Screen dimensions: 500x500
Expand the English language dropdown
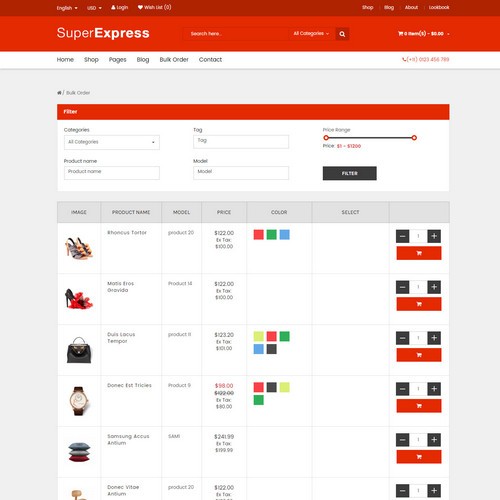[67, 8]
